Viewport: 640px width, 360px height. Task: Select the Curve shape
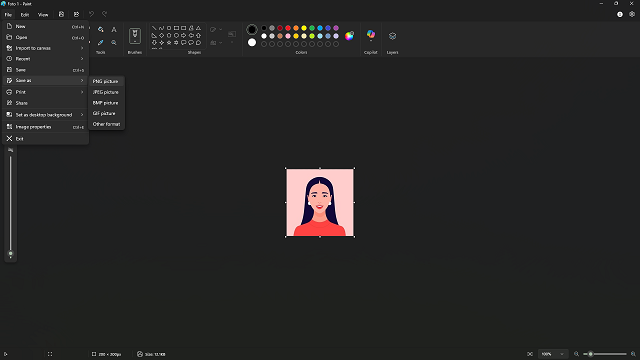pos(161,28)
